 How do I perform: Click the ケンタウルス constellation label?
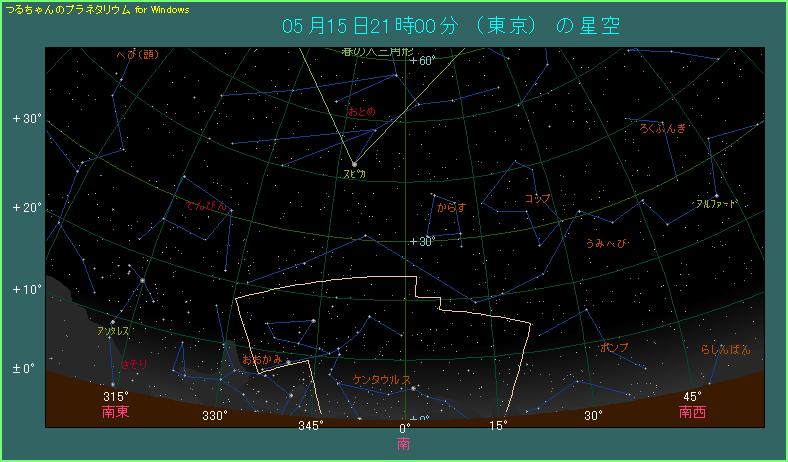click(x=382, y=380)
